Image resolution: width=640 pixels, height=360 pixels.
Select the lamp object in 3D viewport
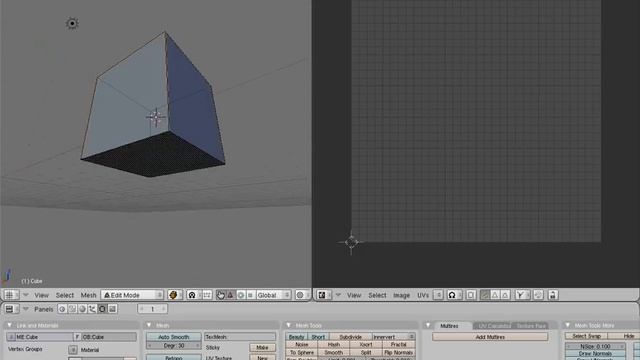pos(72,24)
